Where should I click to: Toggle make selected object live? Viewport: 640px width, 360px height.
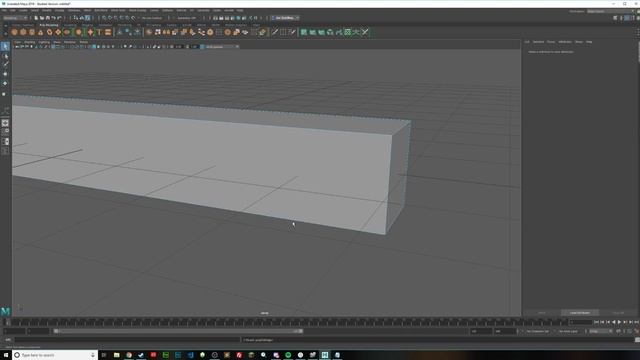(x=133, y=18)
